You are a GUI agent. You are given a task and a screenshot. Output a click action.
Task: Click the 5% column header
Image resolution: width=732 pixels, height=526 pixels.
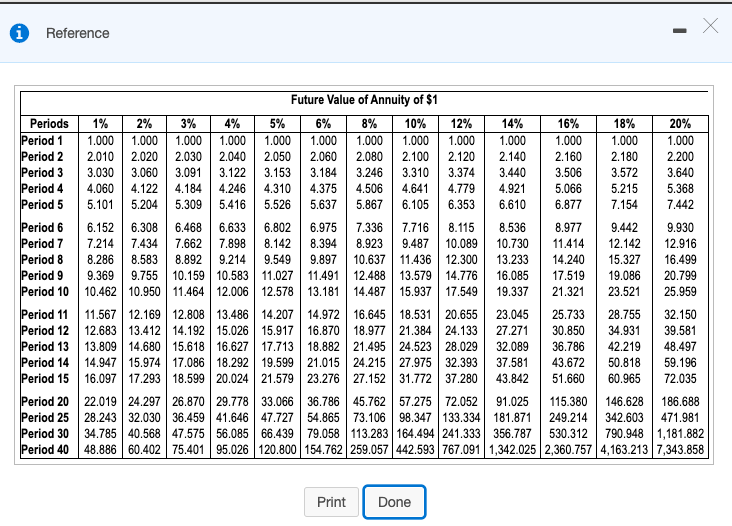coord(277,124)
